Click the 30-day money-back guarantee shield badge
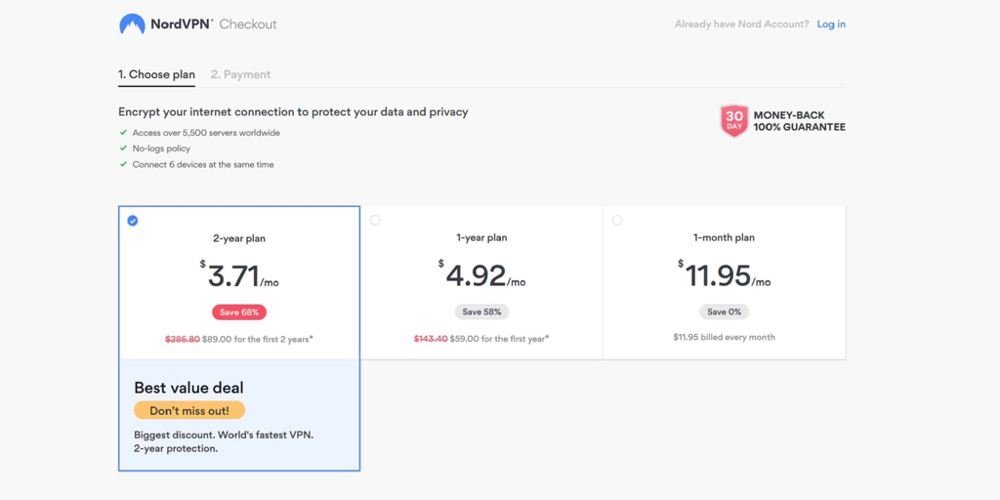This screenshot has height=500, width=1000. coord(734,121)
